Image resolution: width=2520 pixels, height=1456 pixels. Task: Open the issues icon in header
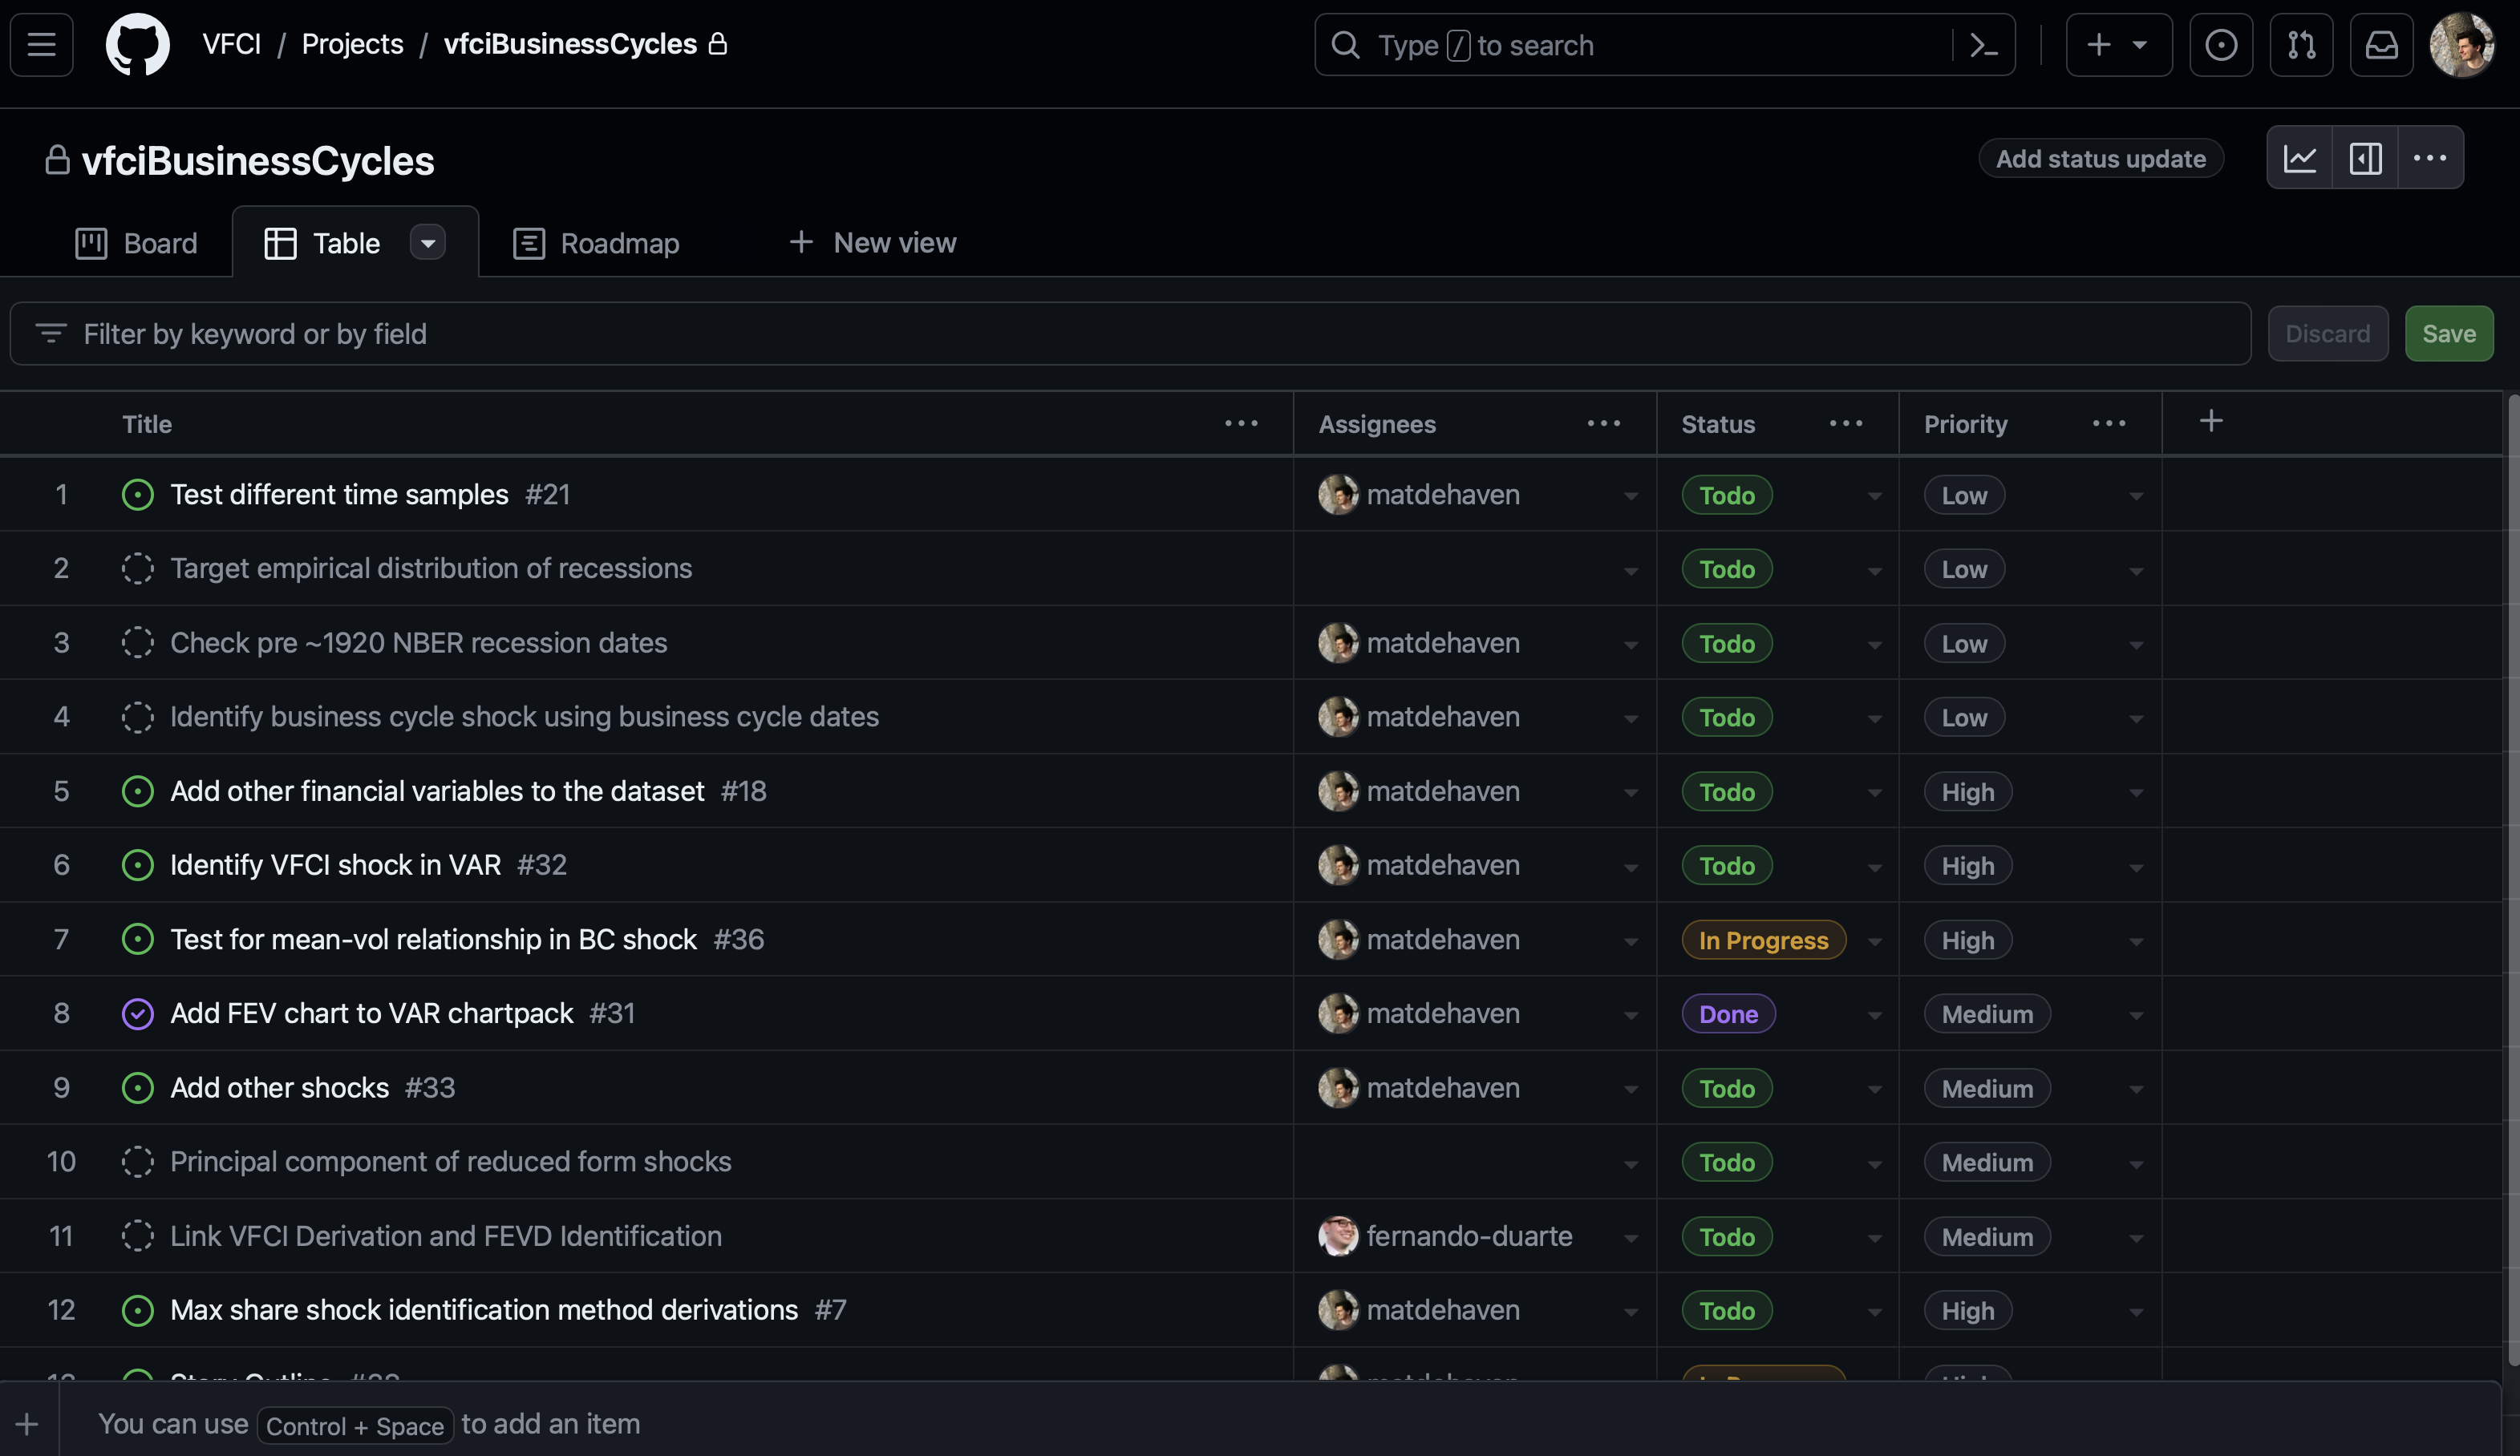[2220, 45]
